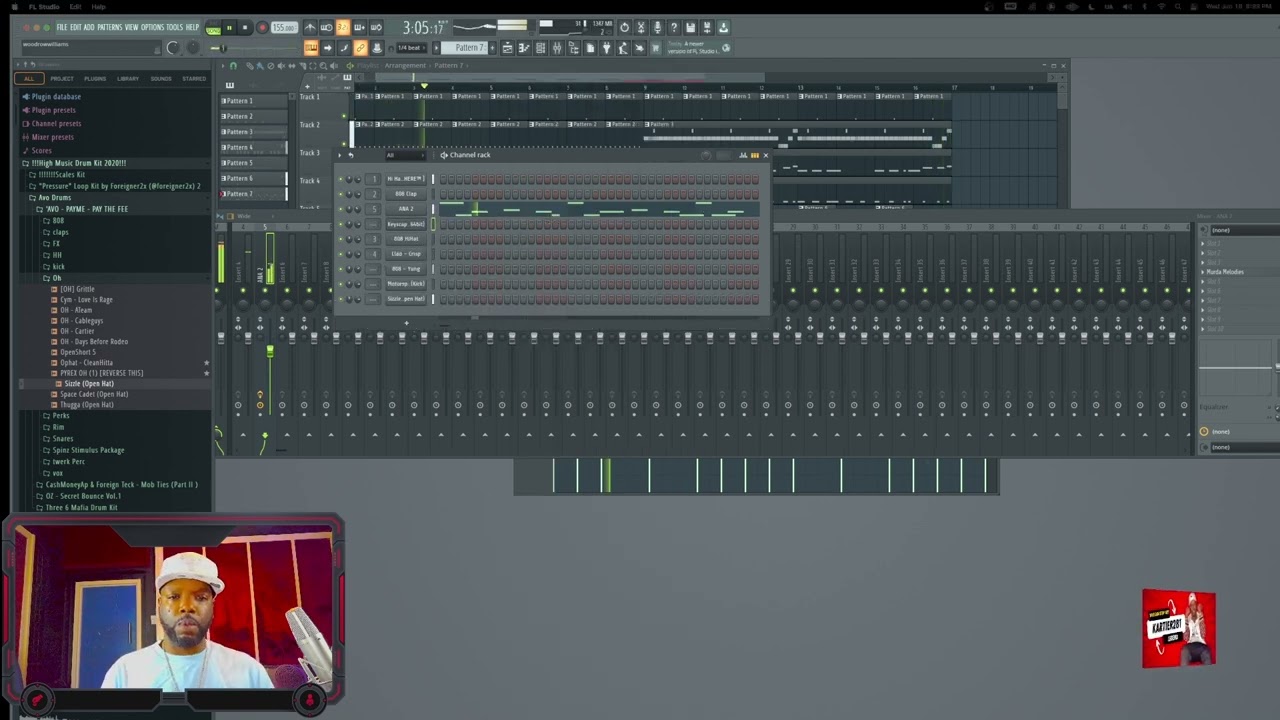Click the shopping cart content library icon

pyautogui.click(x=655, y=47)
